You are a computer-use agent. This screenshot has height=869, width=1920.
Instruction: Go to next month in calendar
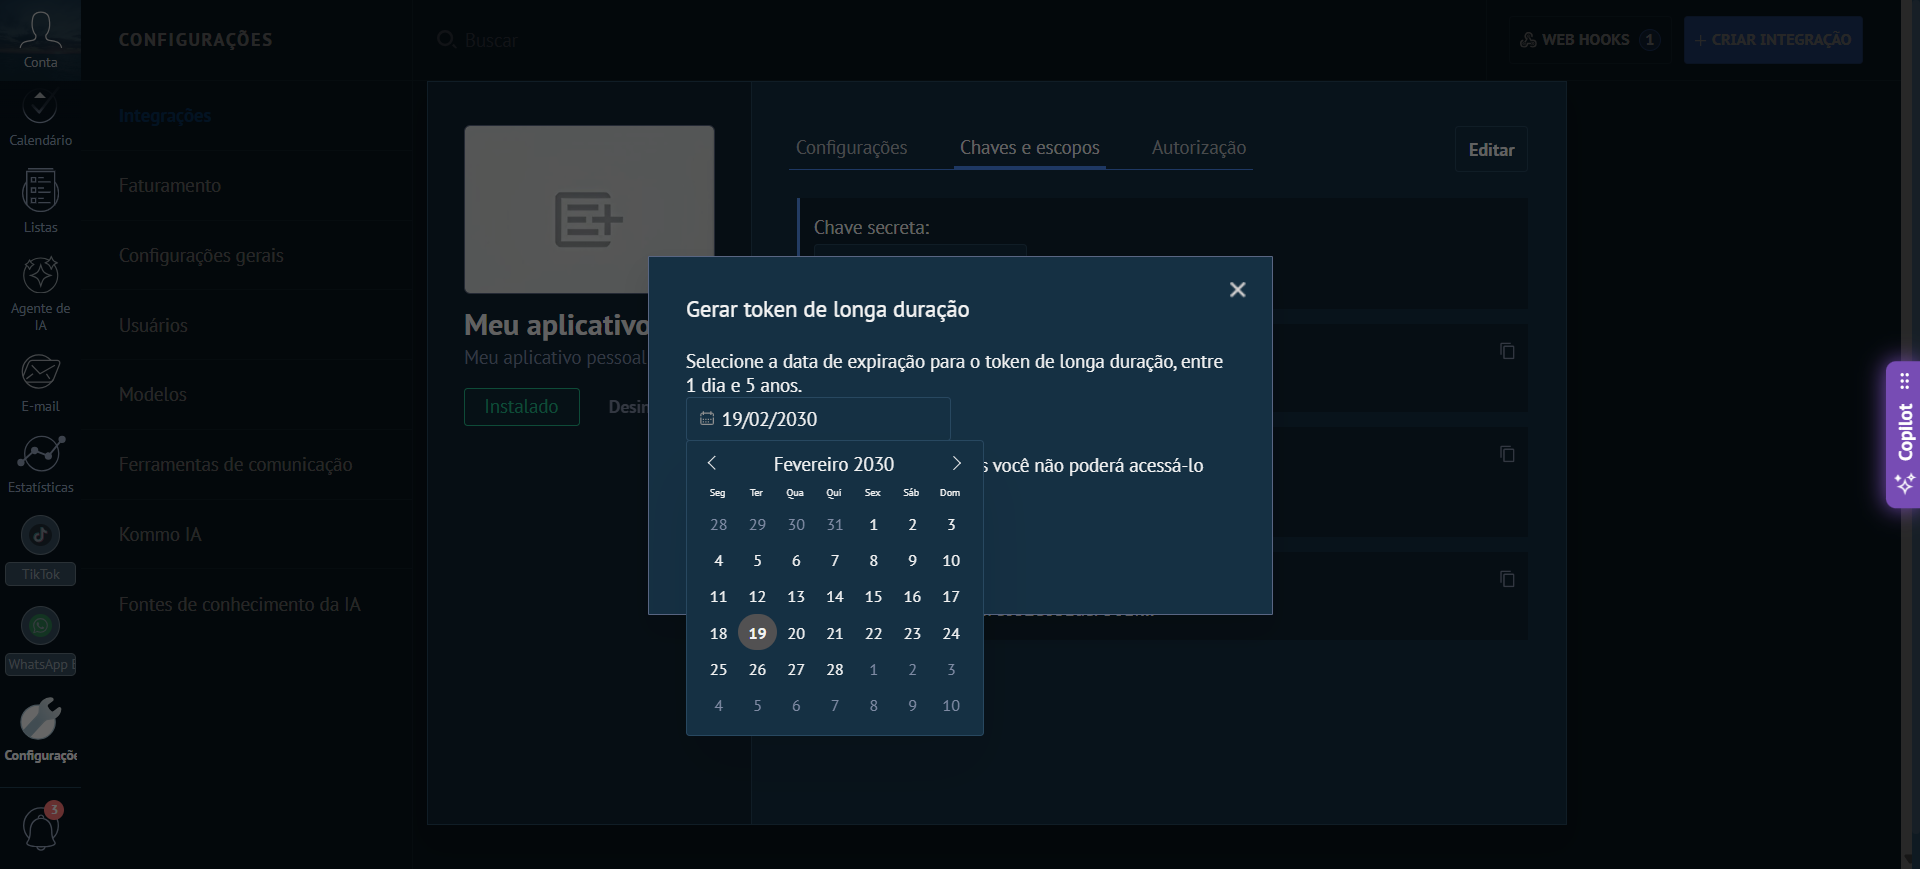coord(956,463)
